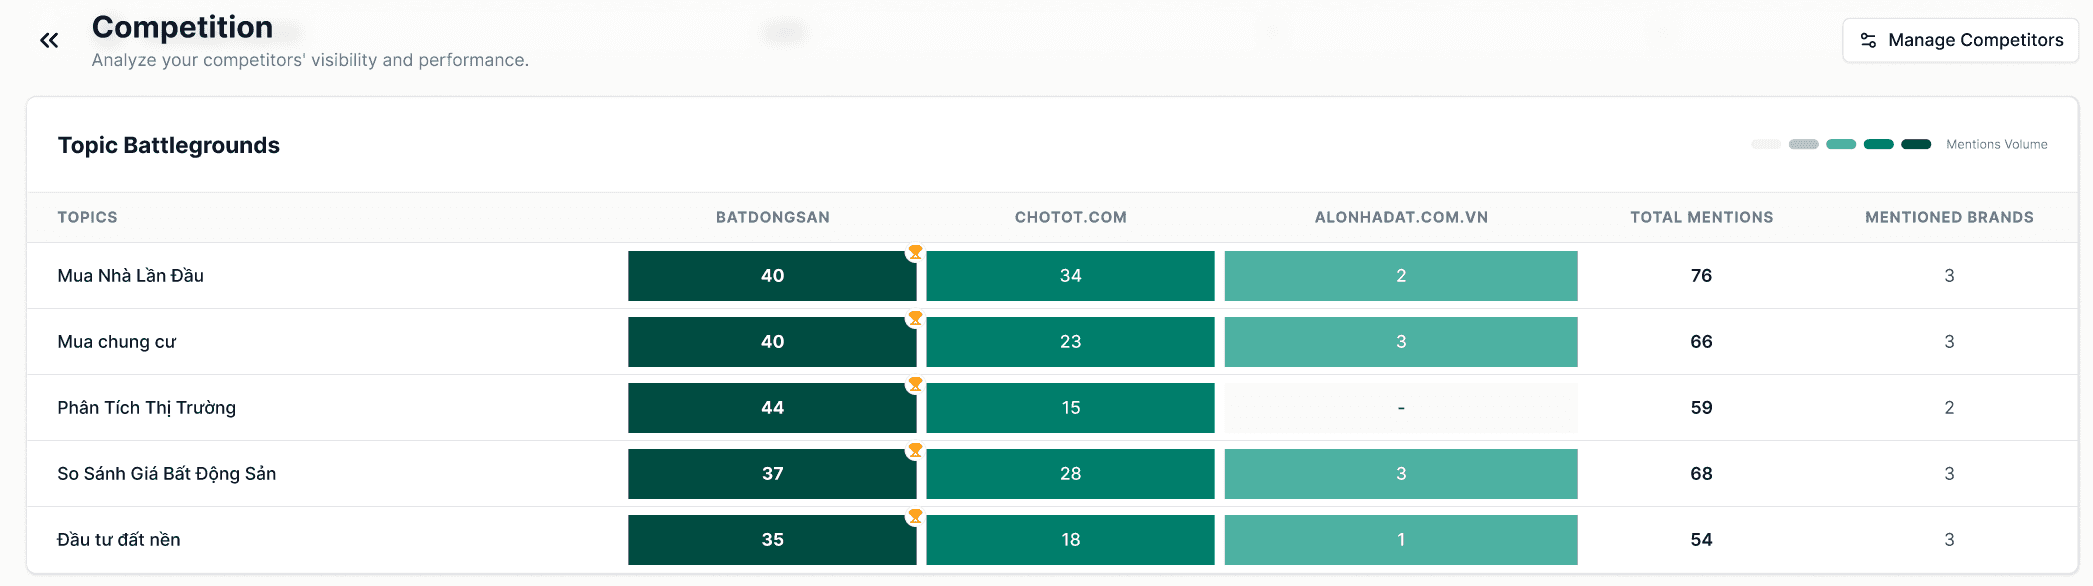
Task: Click the Competition page title
Action: [182, 27]
